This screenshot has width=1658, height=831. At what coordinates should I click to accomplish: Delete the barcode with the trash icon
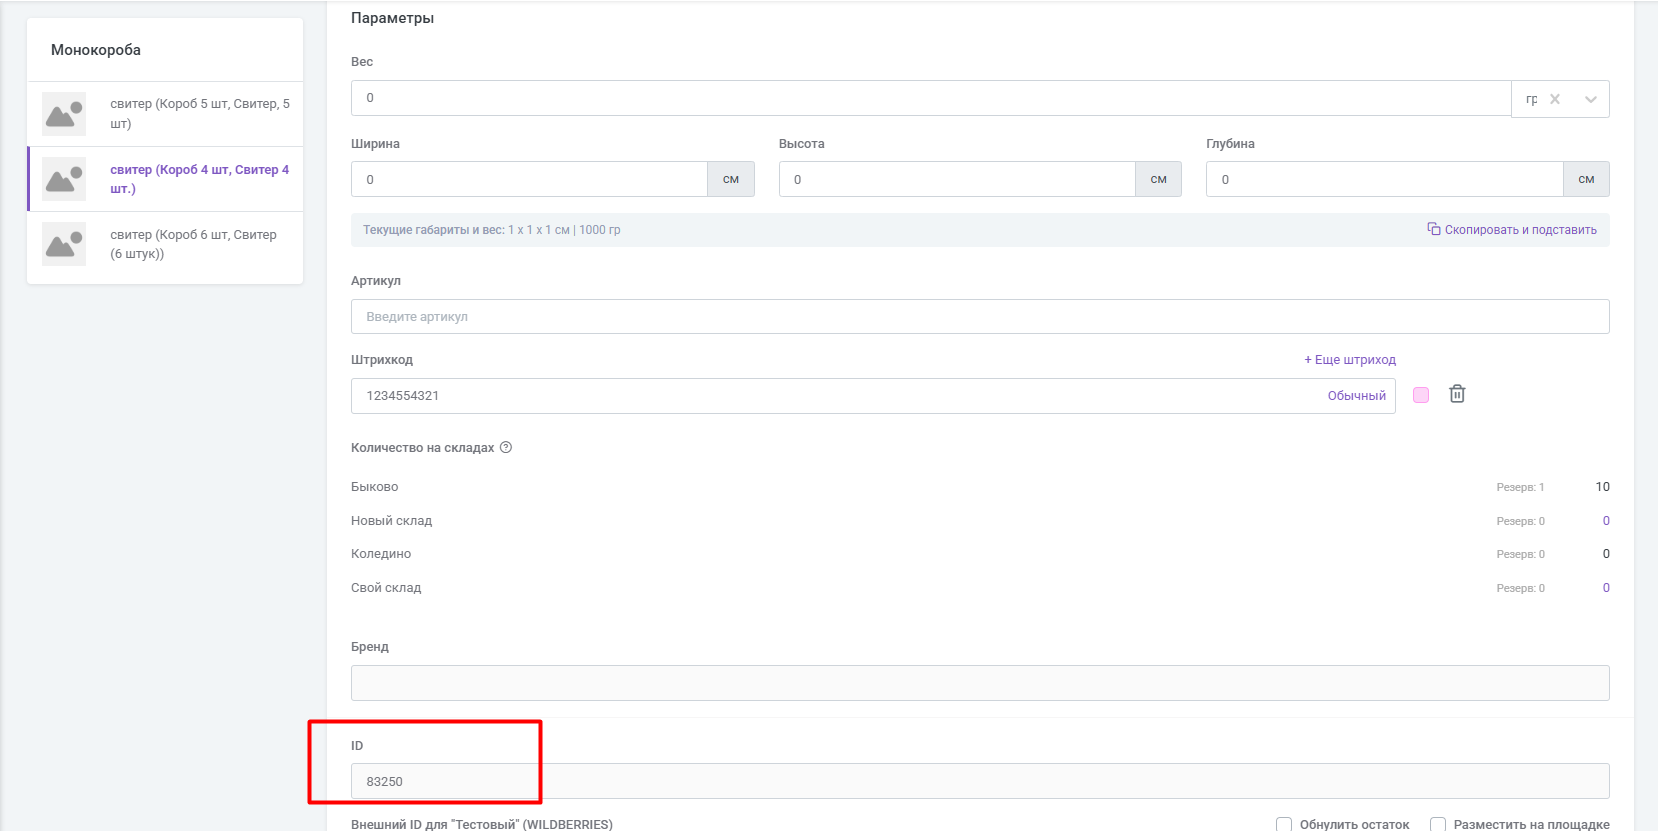1457,394
